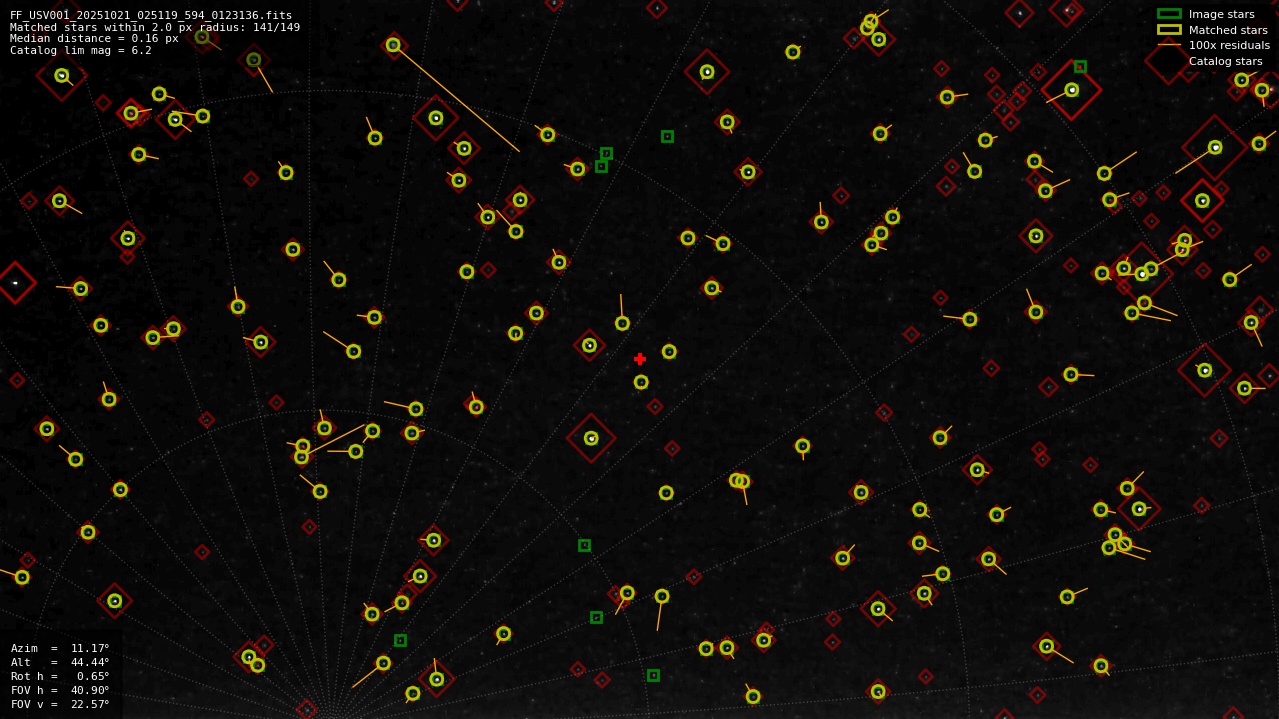Viewport: 1279px width, 719px height.
Task: Click the green Image stars legend swatch
Action: coord(1169,14)
